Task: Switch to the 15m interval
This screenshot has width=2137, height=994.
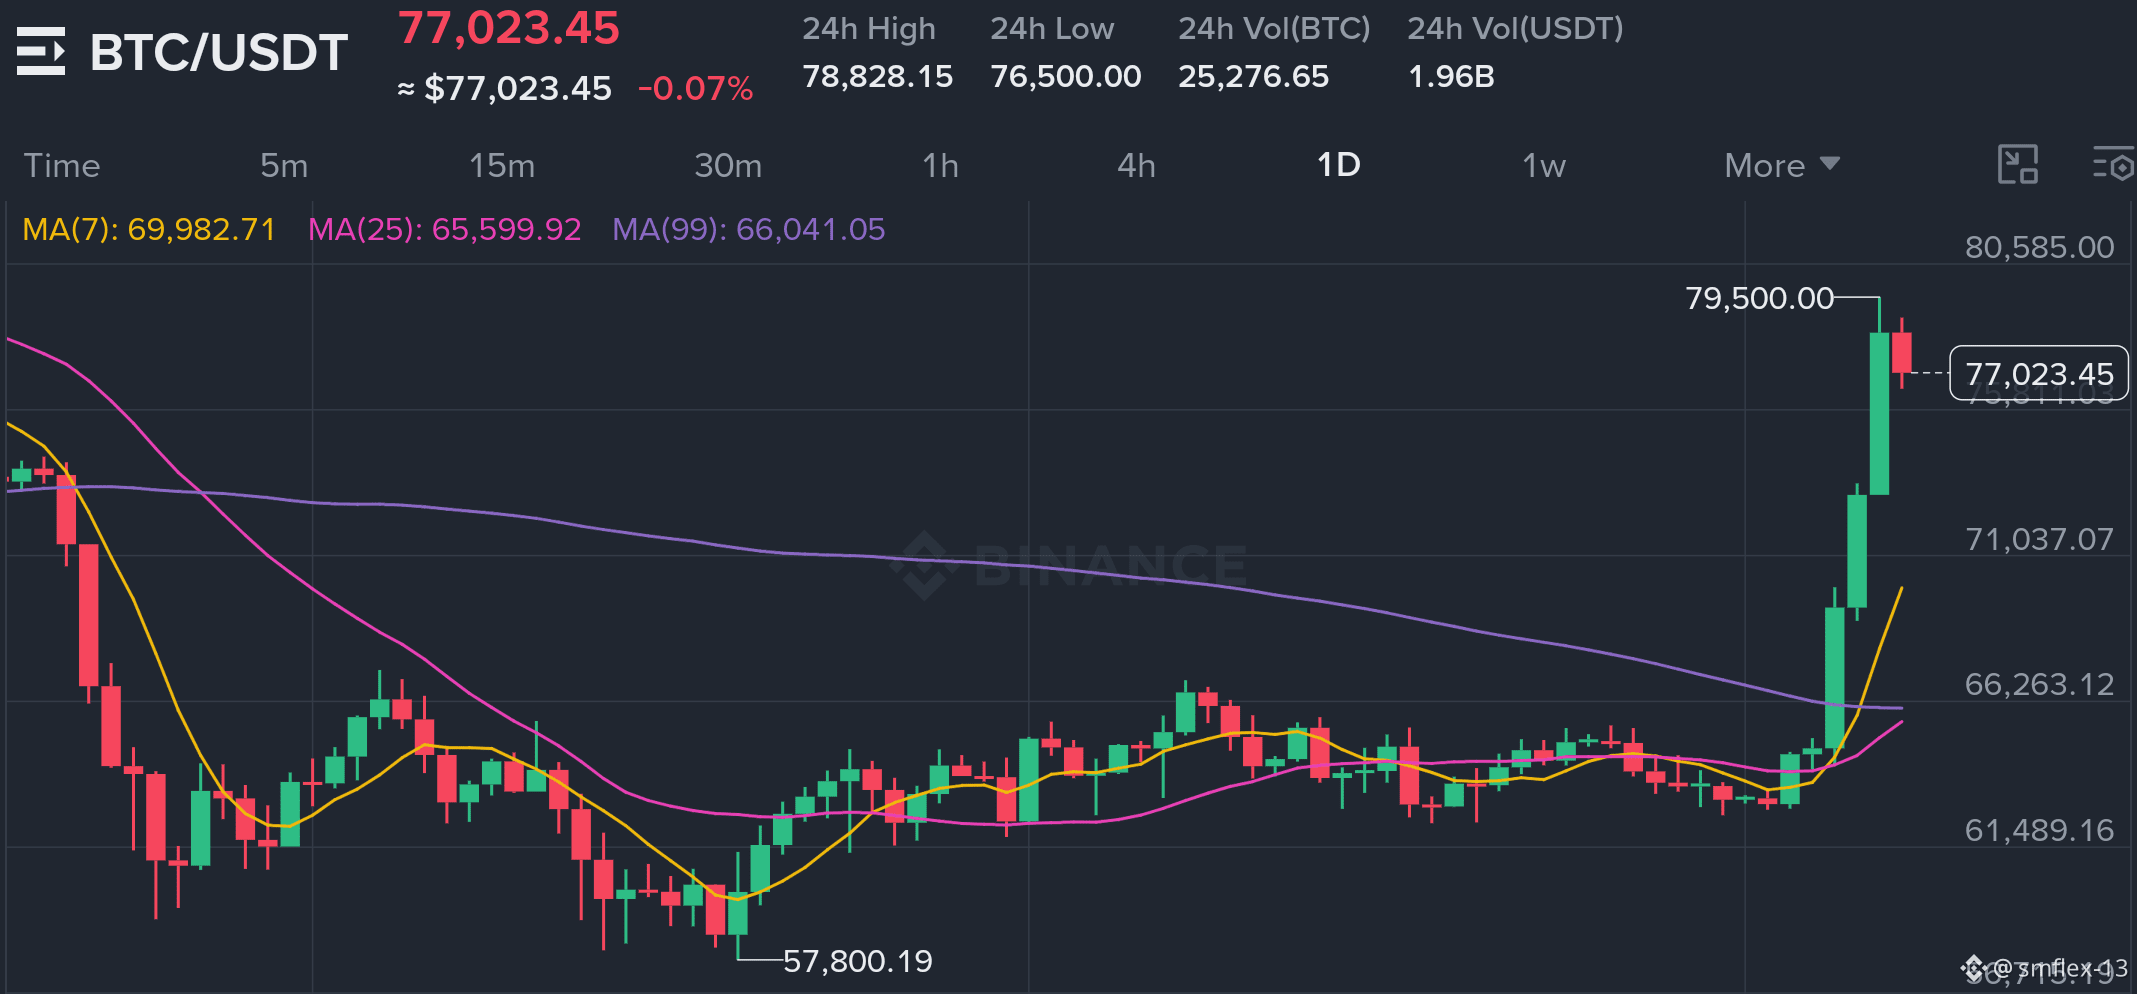Action: click(x=502, y=166)
